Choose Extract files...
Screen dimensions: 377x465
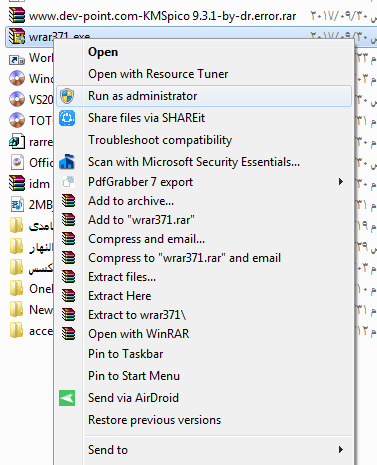click(204, 277)
